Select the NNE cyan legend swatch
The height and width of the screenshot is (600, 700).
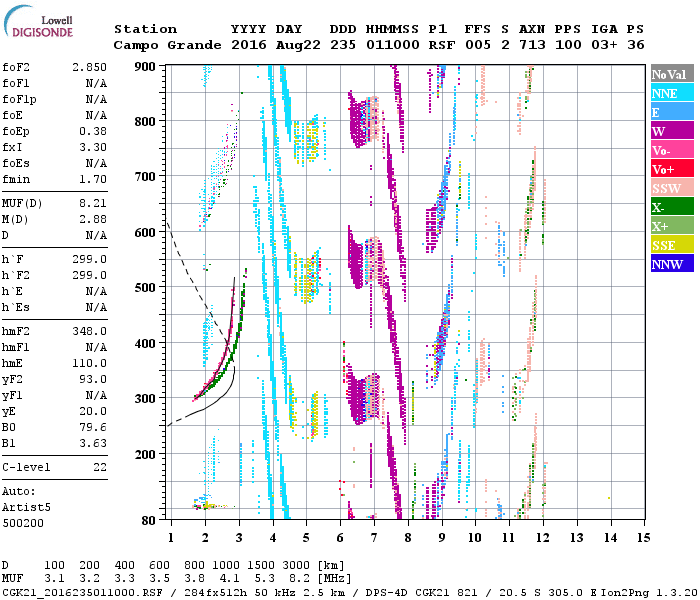pyautogui.click(x=672, y=92)
